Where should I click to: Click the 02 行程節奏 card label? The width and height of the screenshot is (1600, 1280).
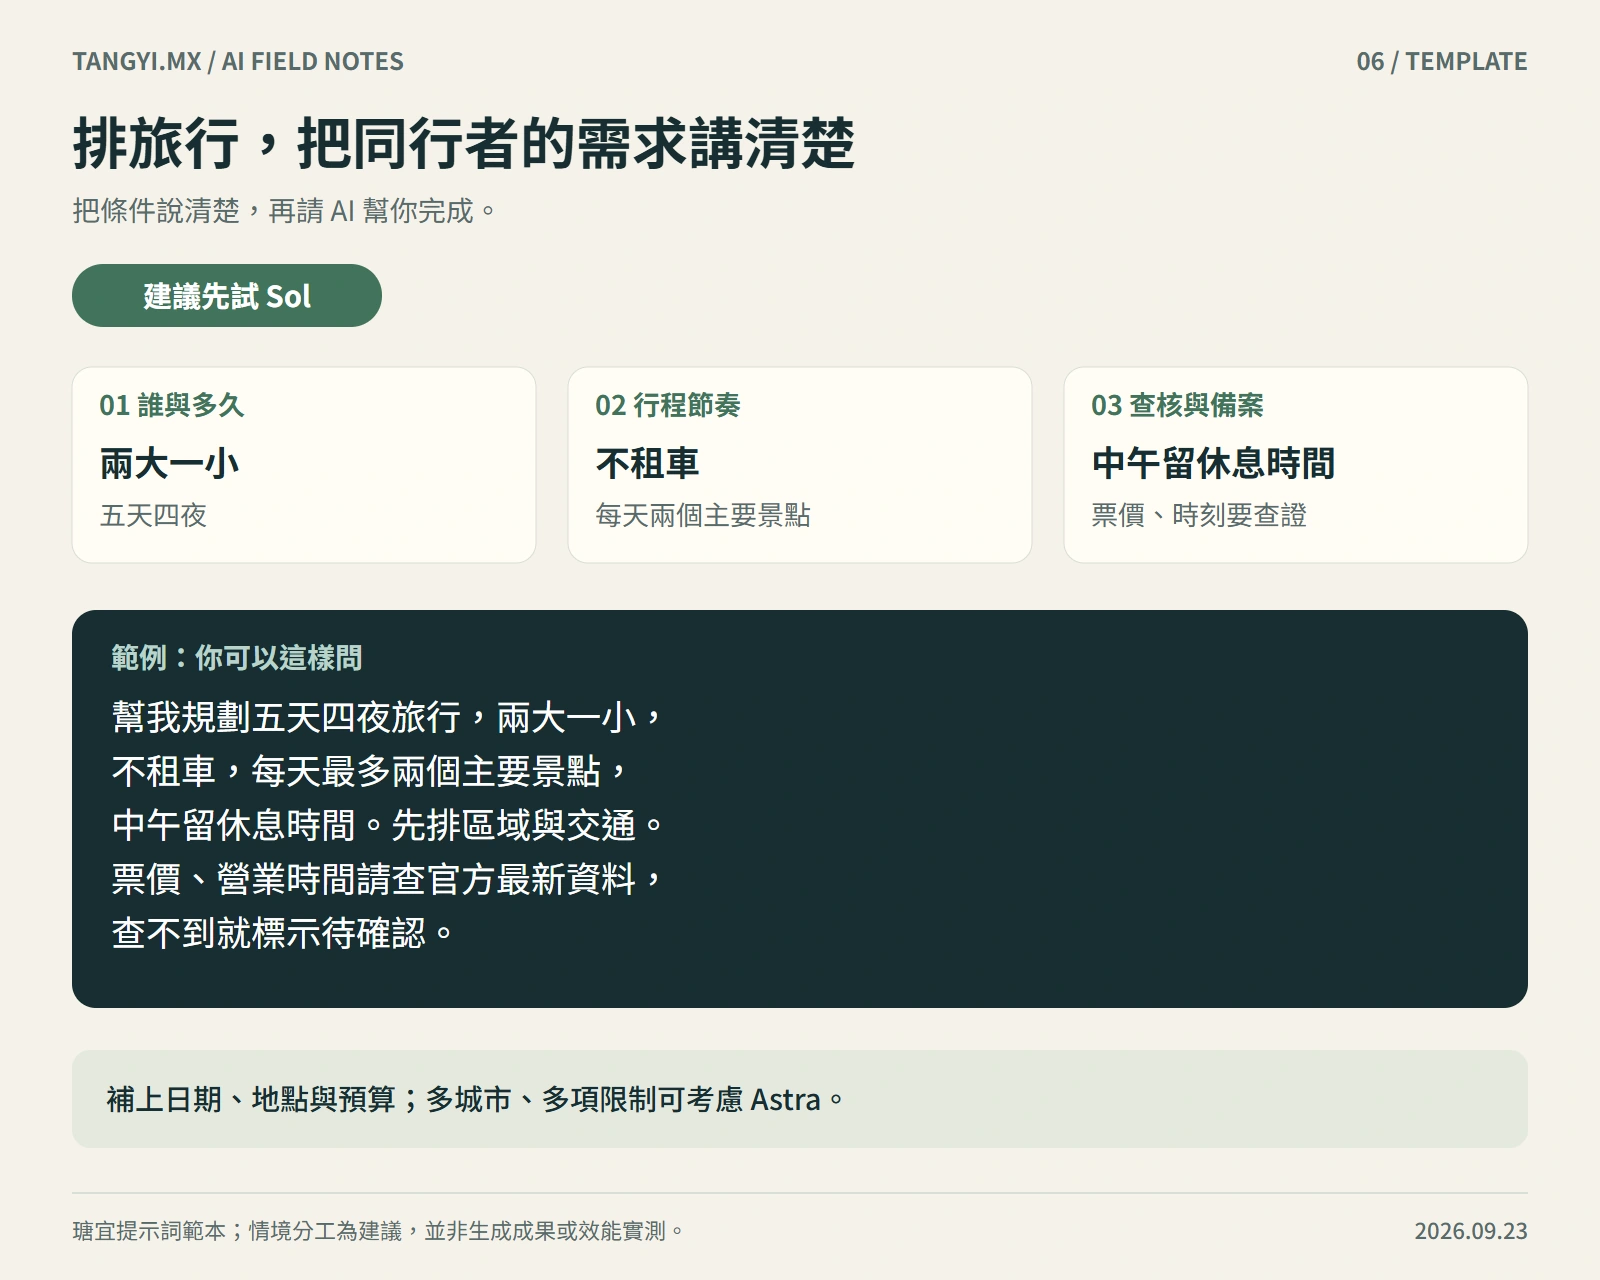pos(668,405)
